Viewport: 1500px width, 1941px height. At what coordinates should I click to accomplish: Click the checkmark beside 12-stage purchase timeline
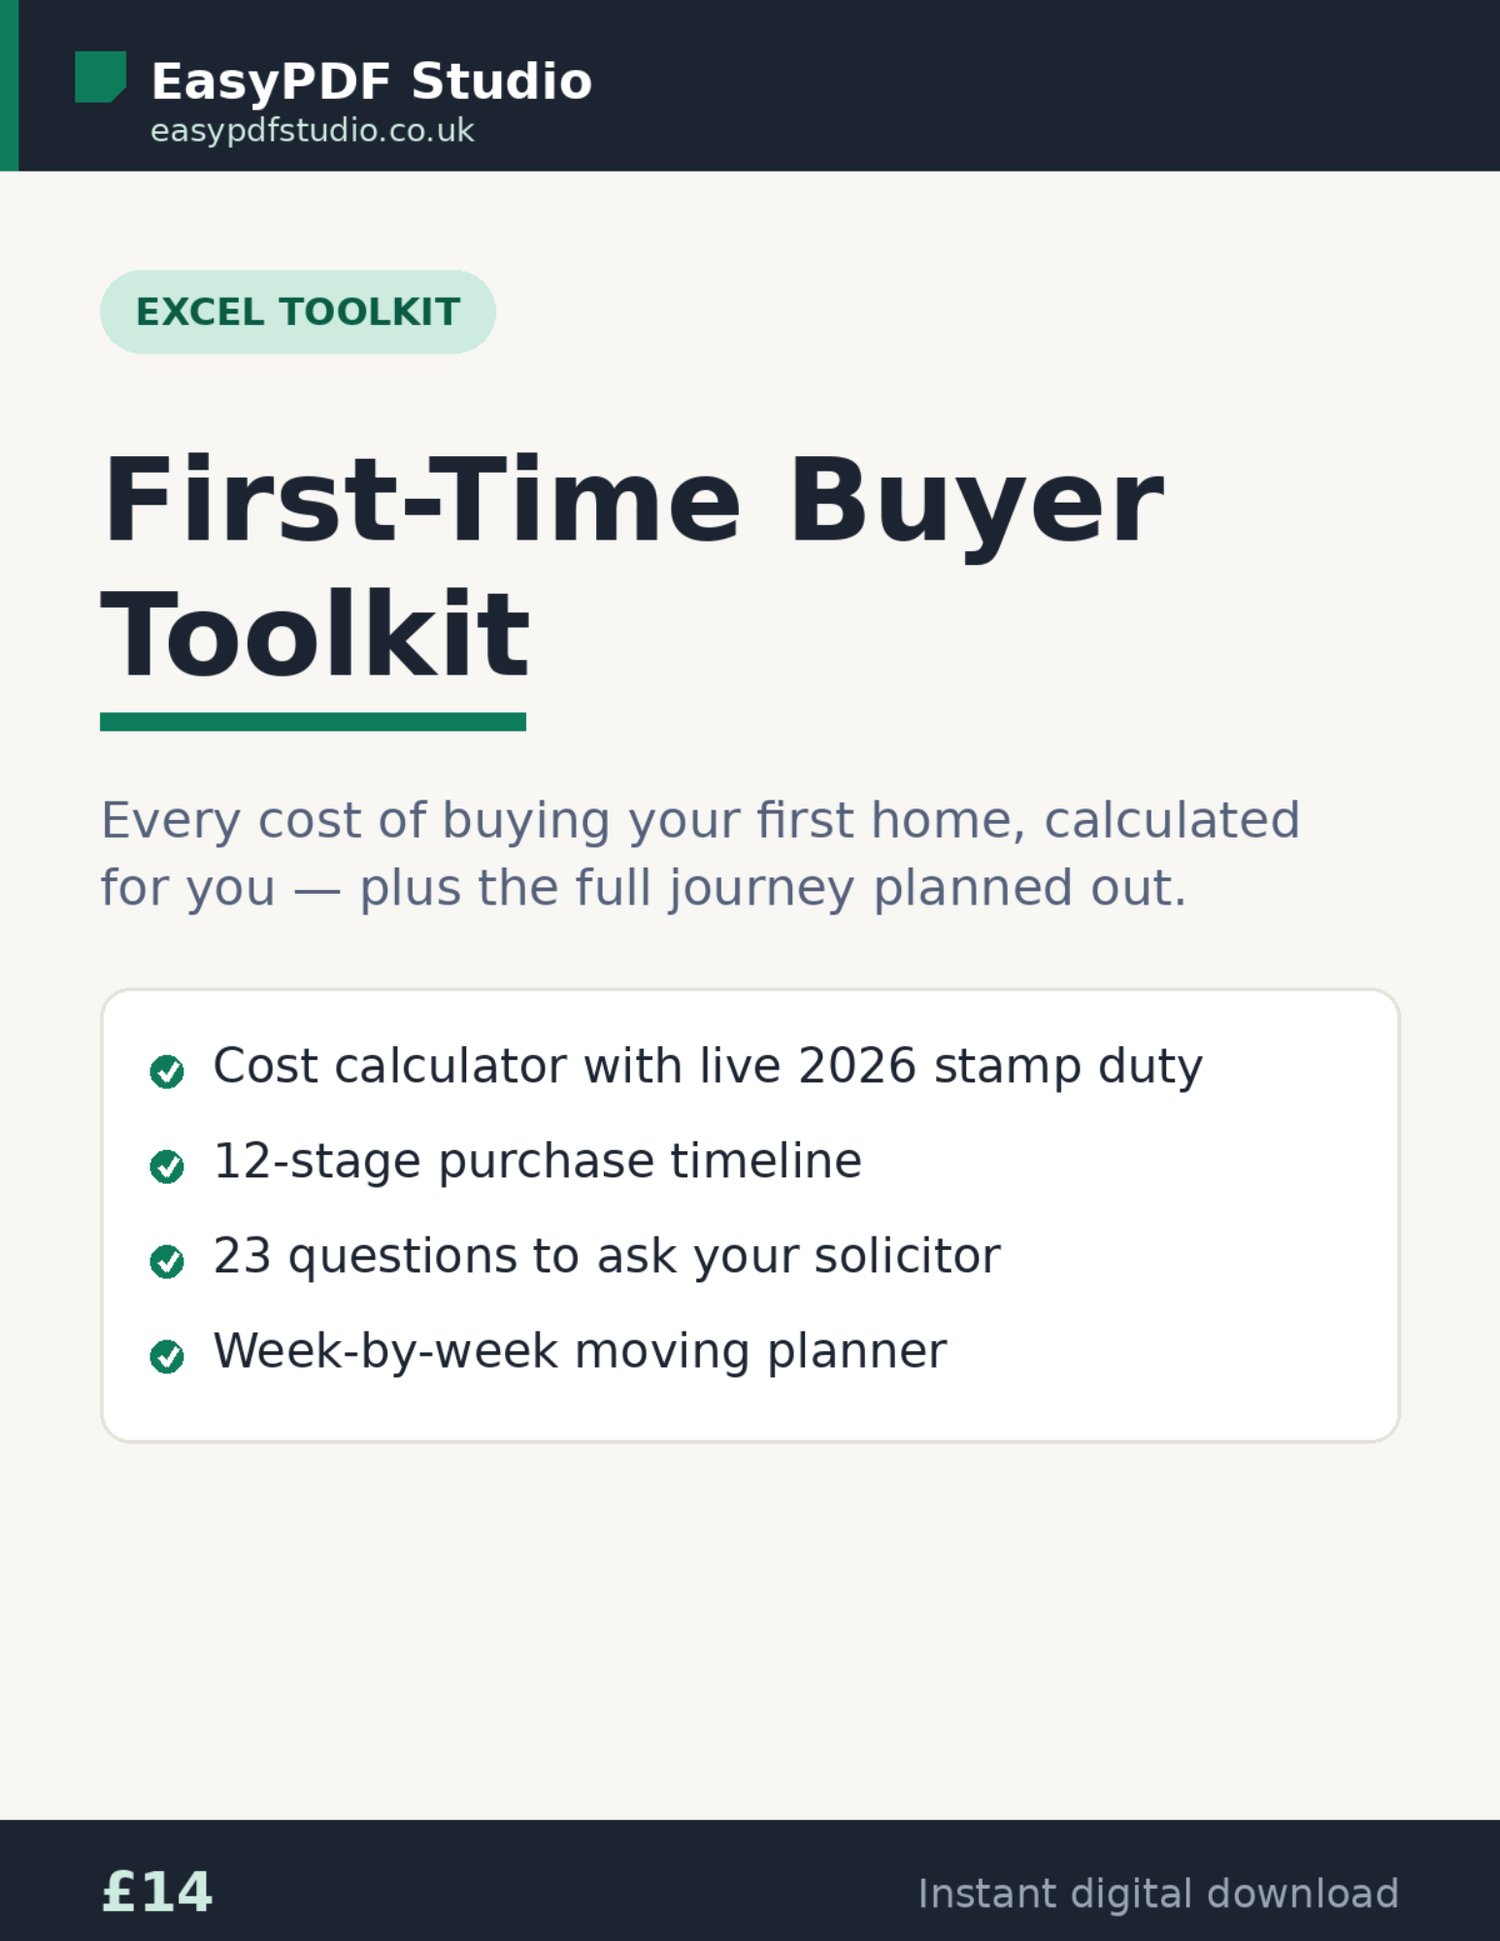click(x=167, y=1166)
